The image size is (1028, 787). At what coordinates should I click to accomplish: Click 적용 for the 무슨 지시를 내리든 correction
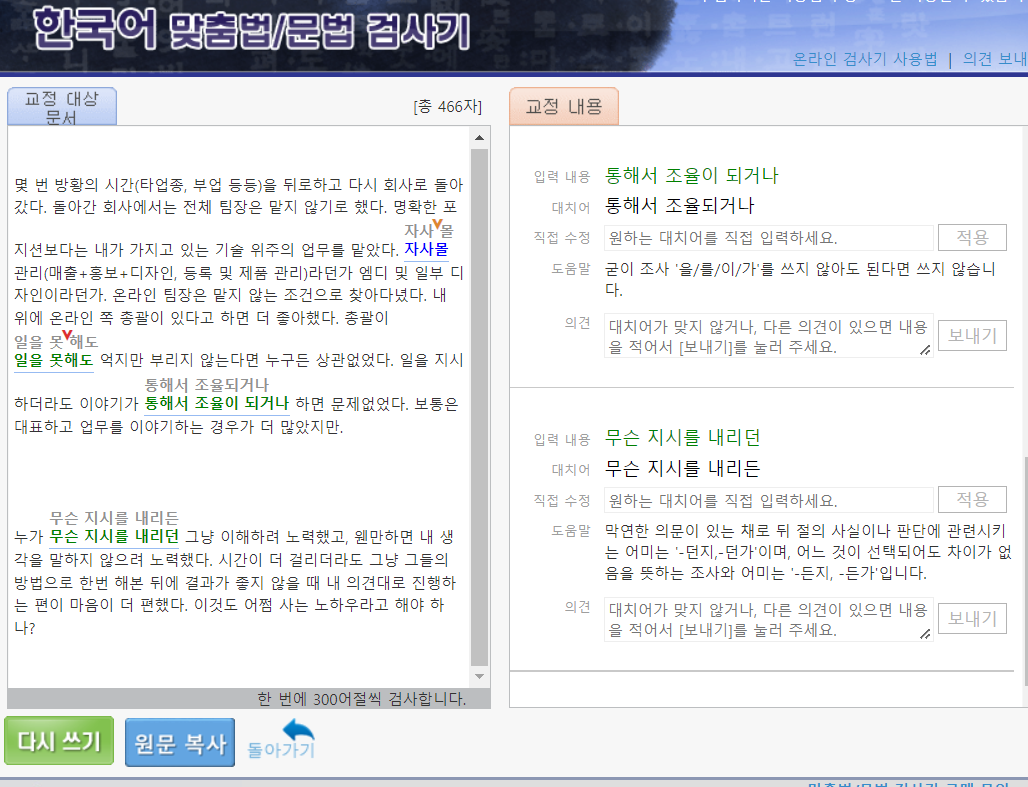click(x=972, y=500)
